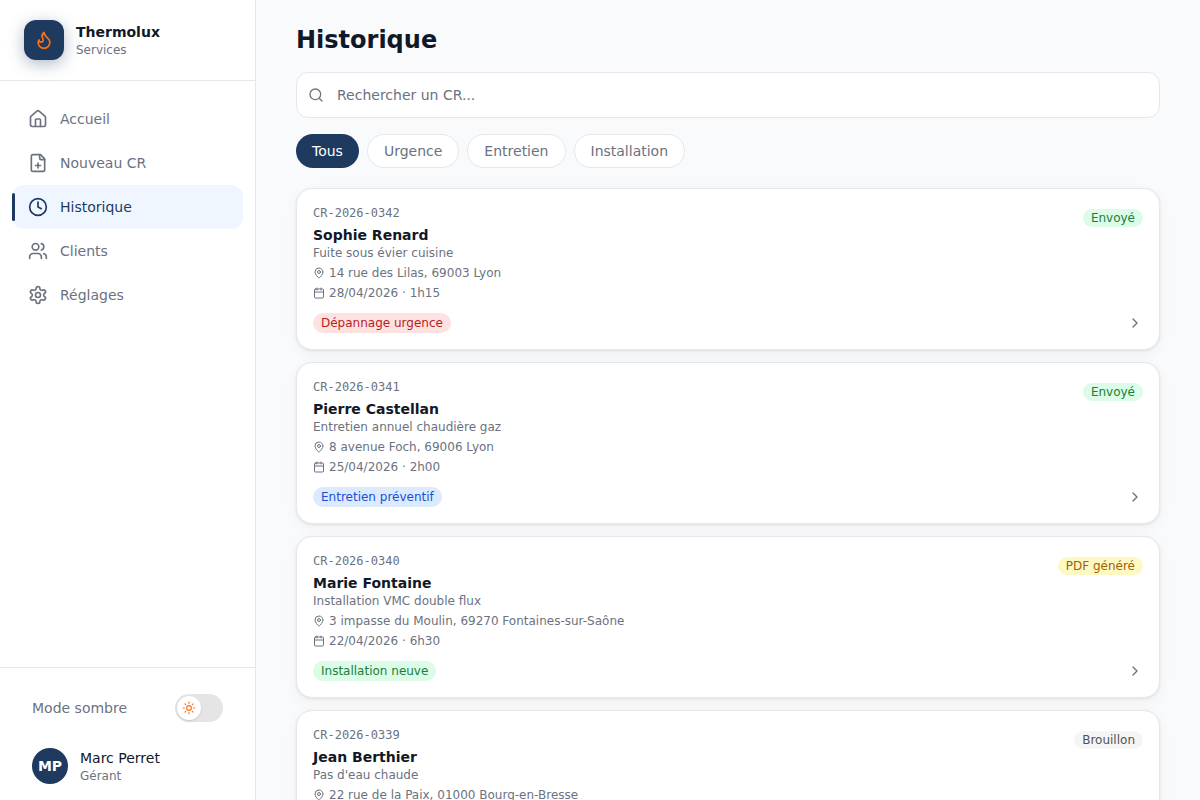Expand the Sophie Renard report chevron
The height and width of the screenshot is (800, 1200).
pos(1135,323)
